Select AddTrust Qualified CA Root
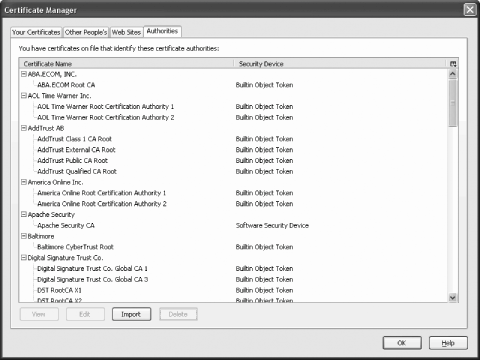The width and height of the screenshot is (481, 360). point(77,171)
